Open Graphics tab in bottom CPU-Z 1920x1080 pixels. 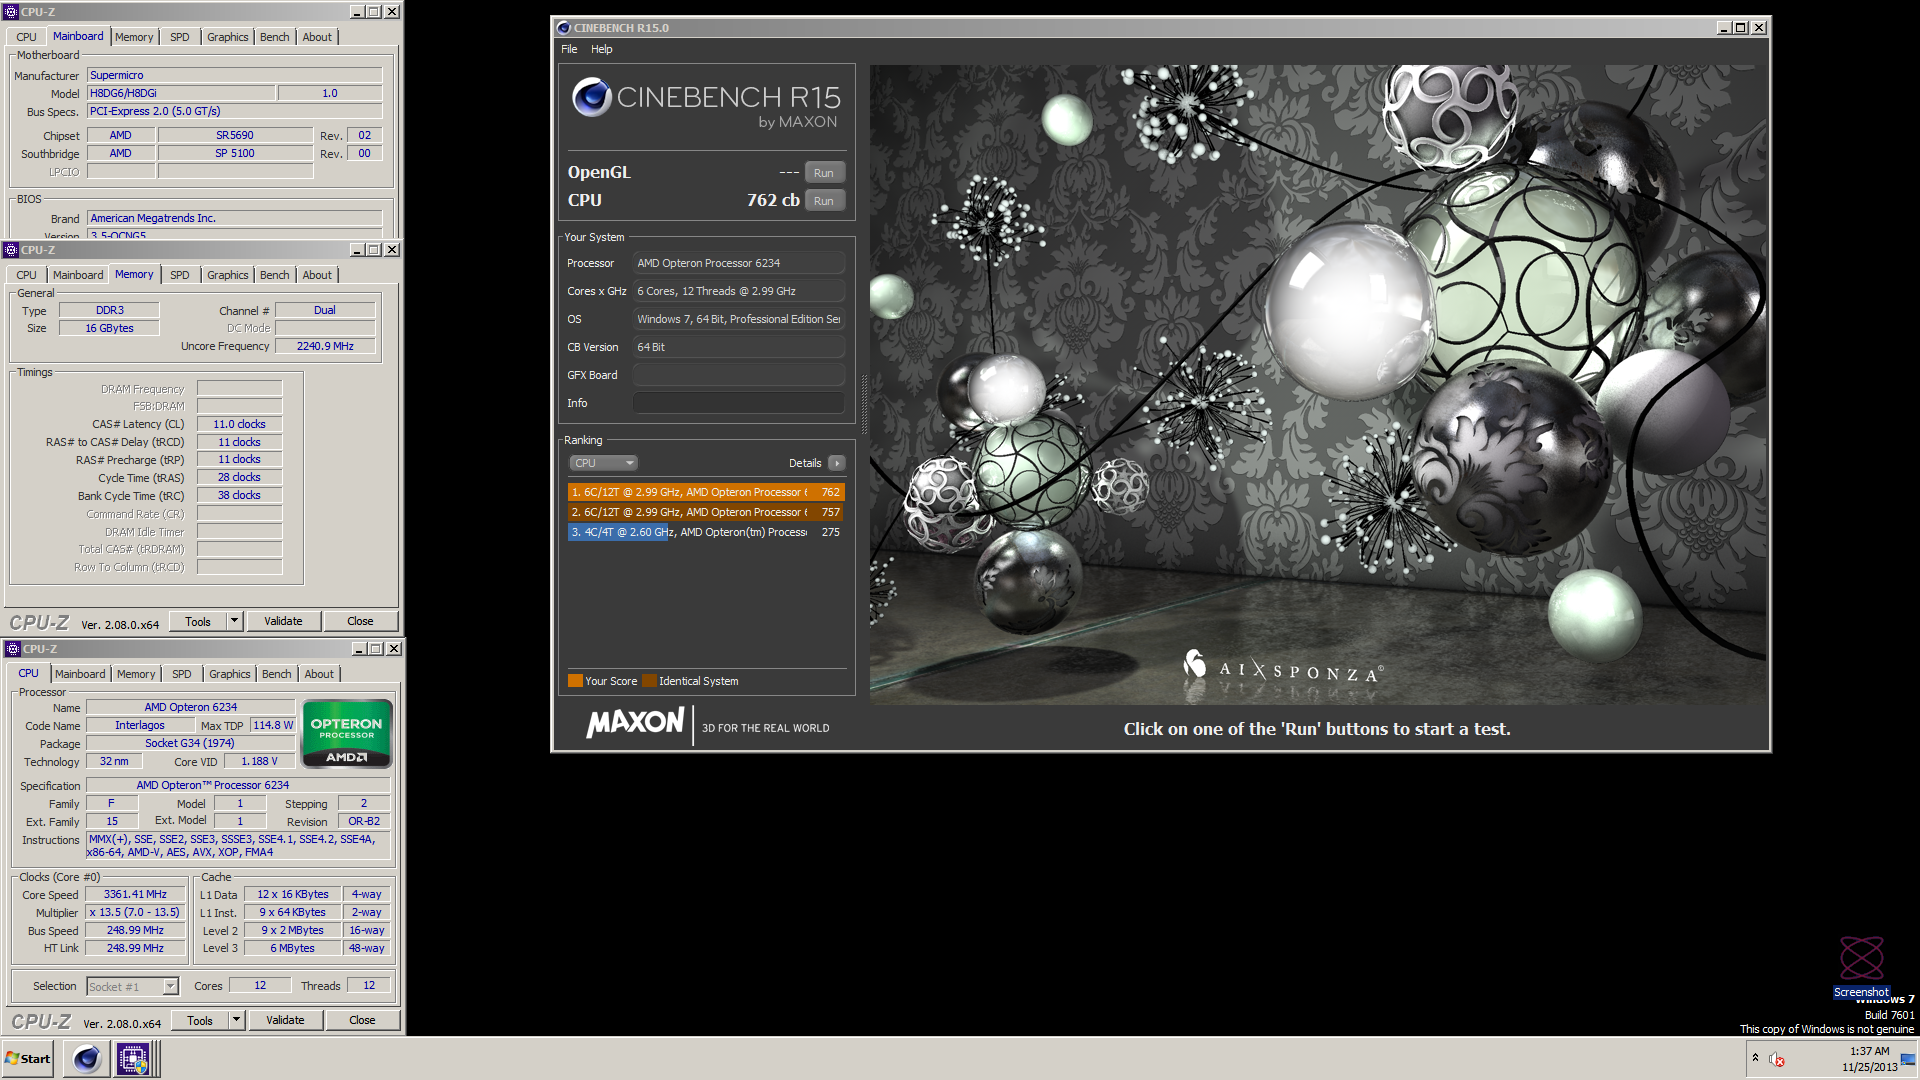coord(230,674)
